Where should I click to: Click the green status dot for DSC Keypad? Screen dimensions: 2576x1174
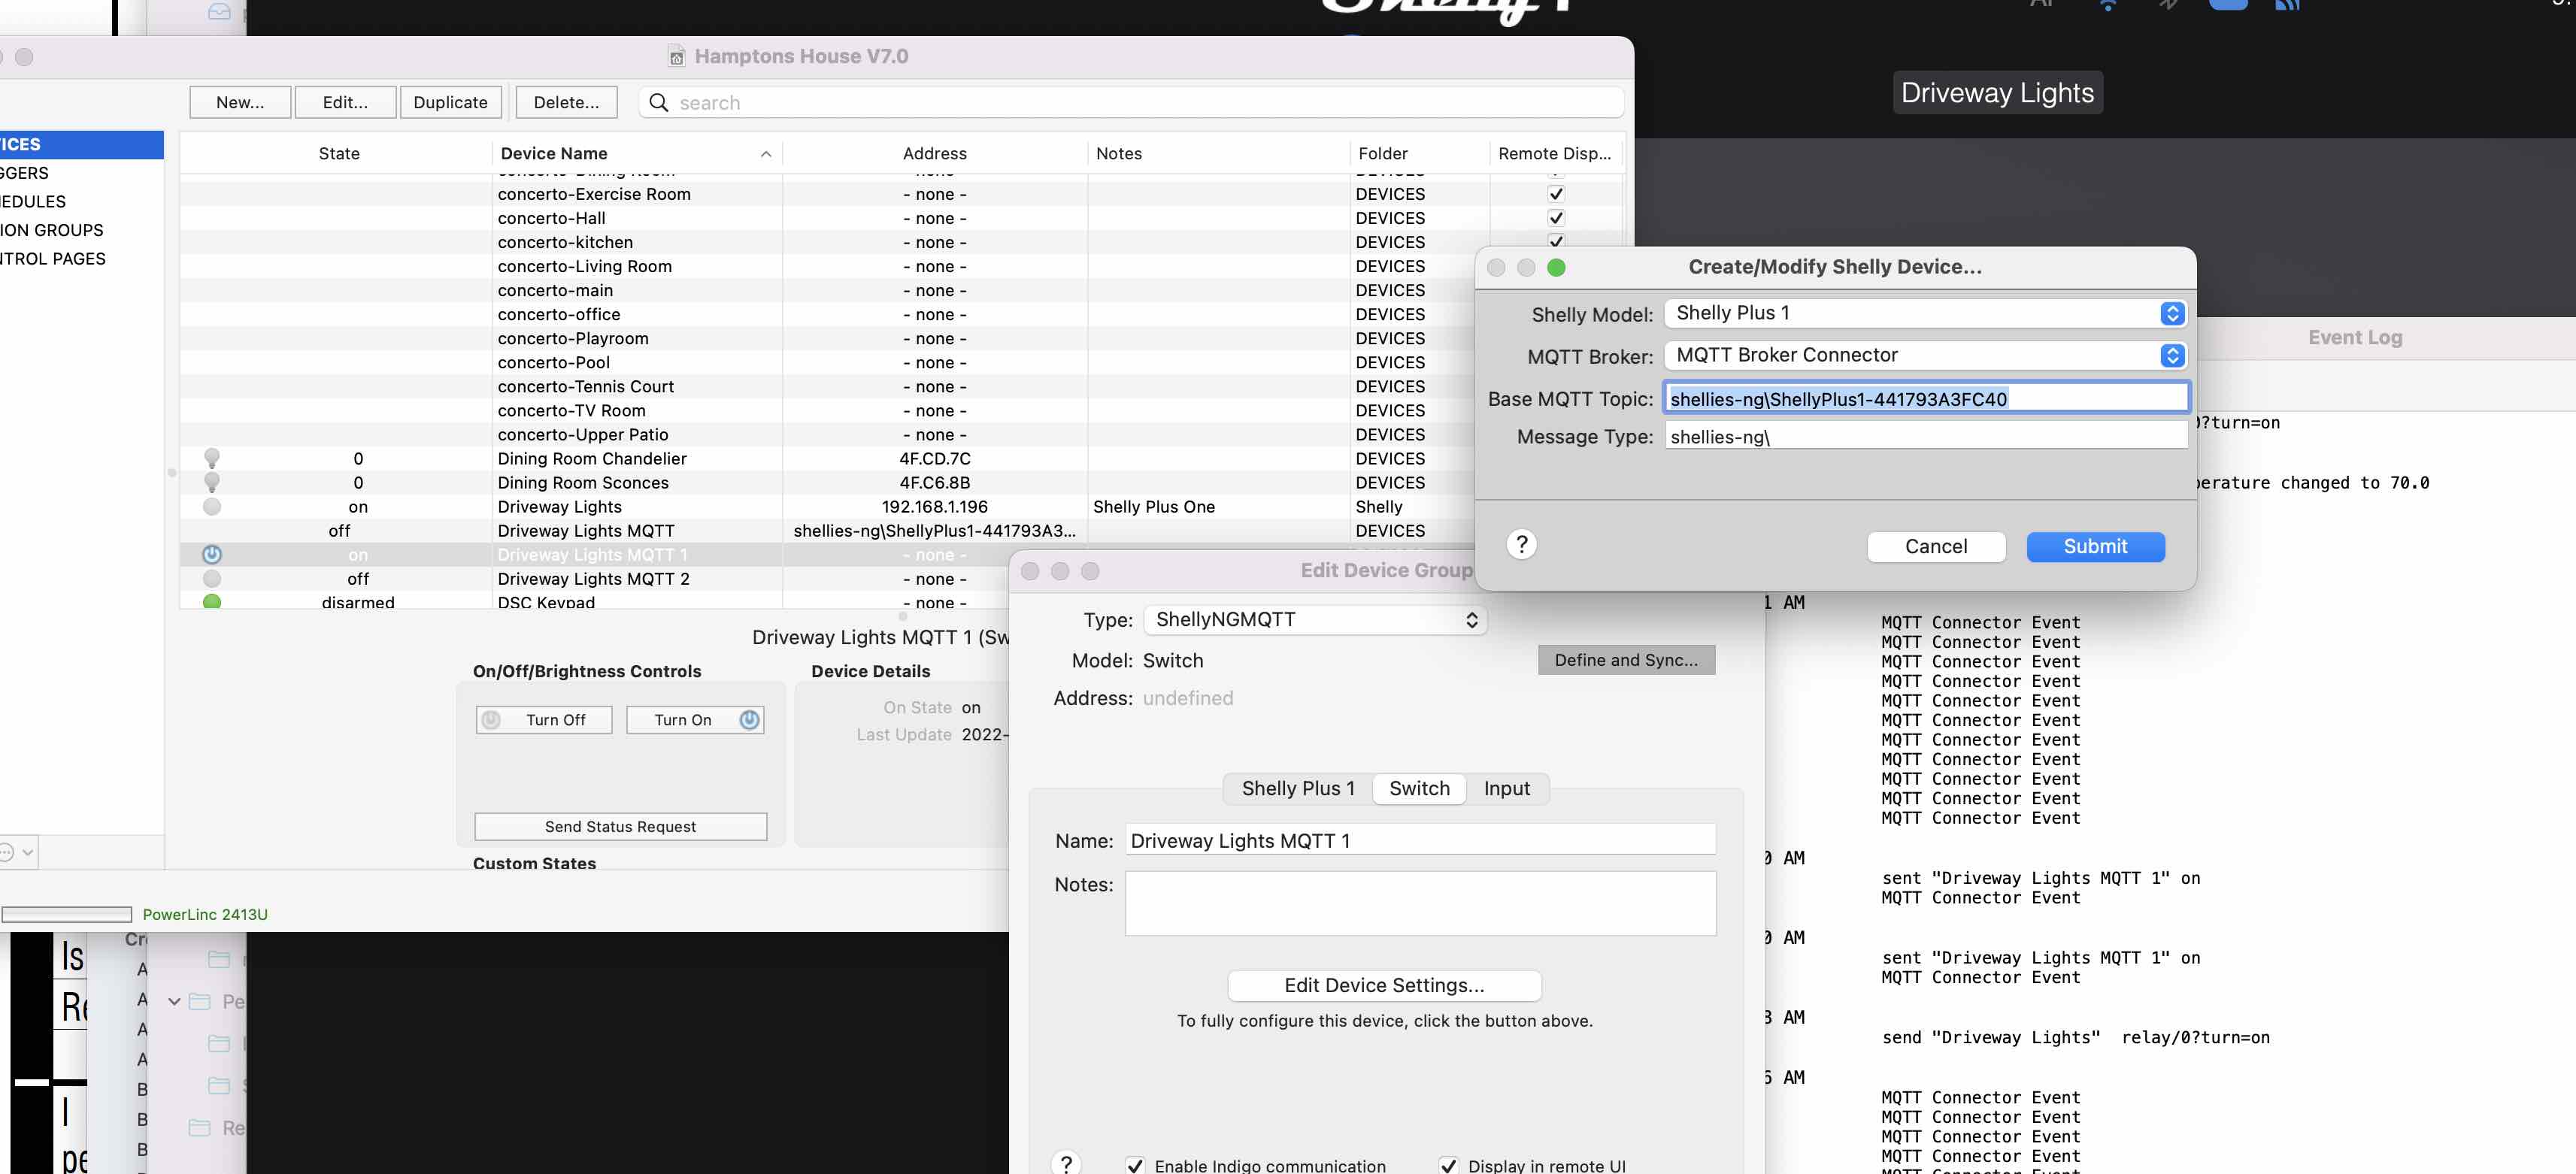coord(212,602)
